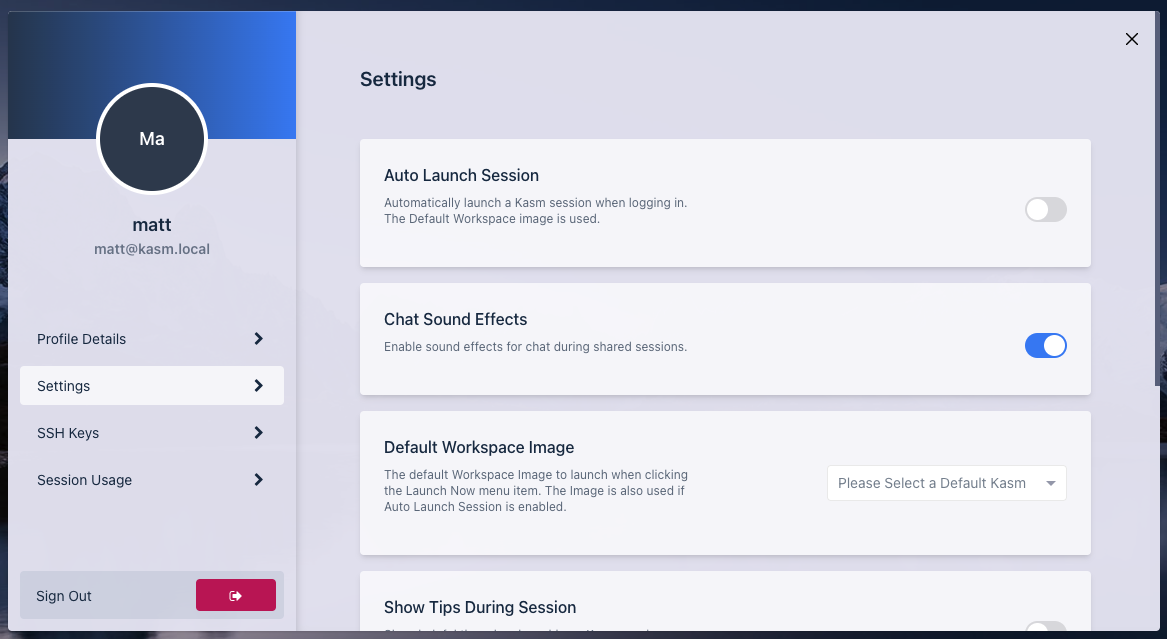The width and height of the screenshot is (1167, 639).
Task: Click the matt@kasm.local email text
Action: click(x=152, y=249)
